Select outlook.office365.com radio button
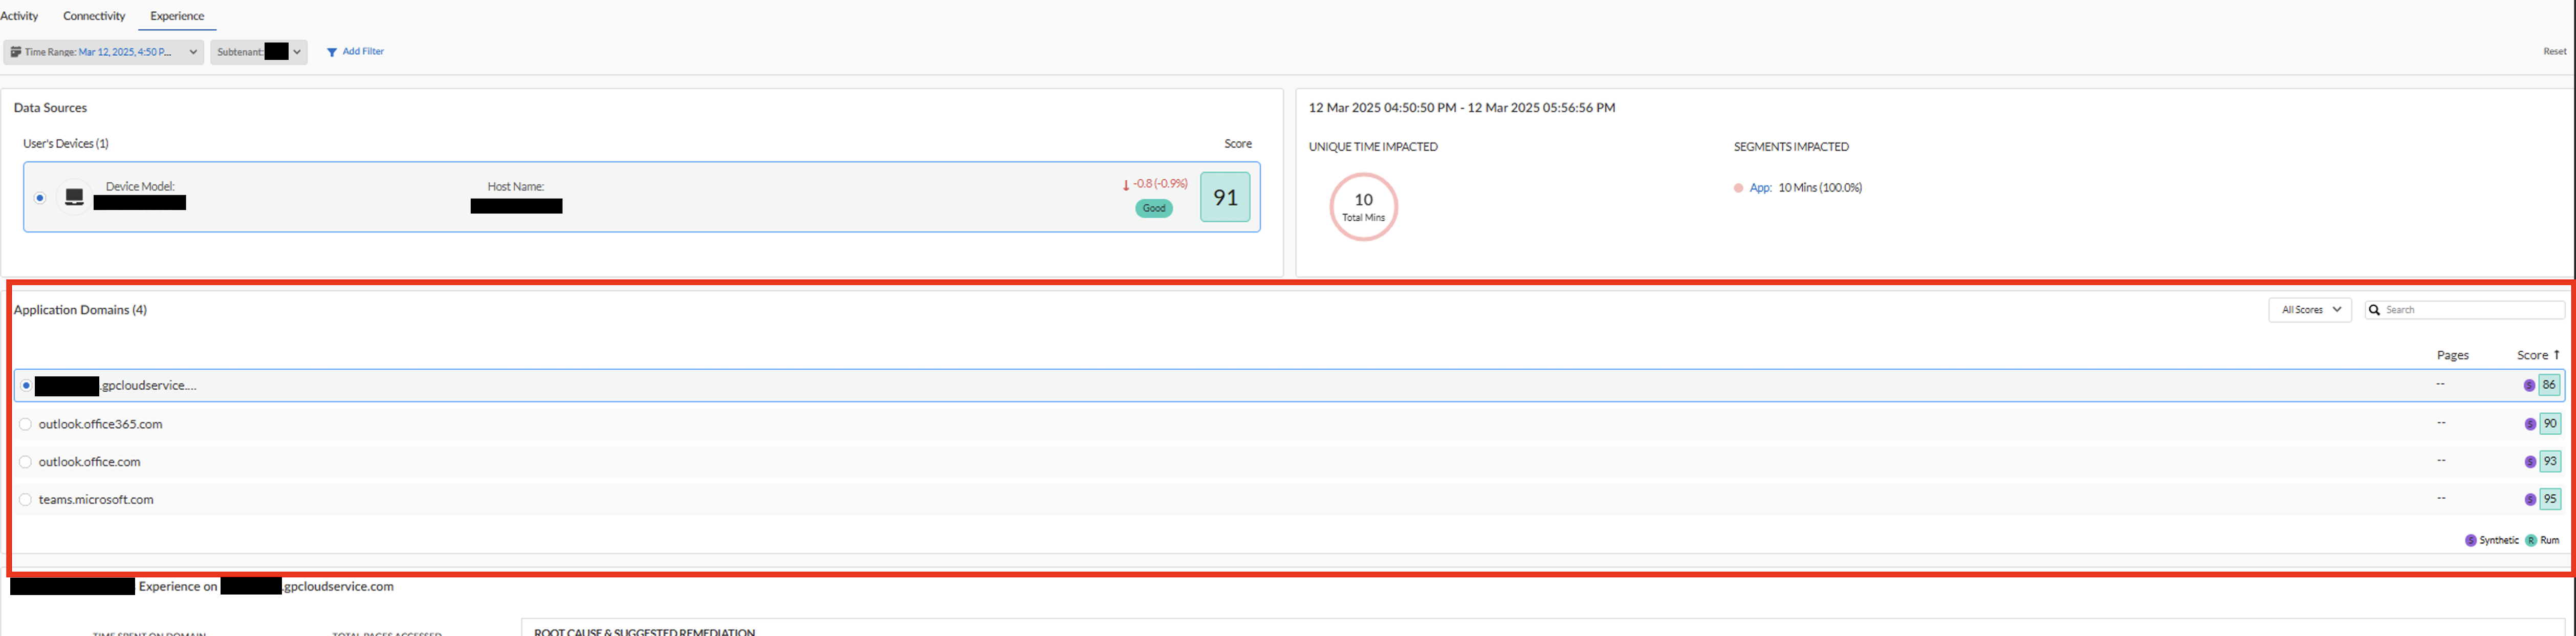 26,424
